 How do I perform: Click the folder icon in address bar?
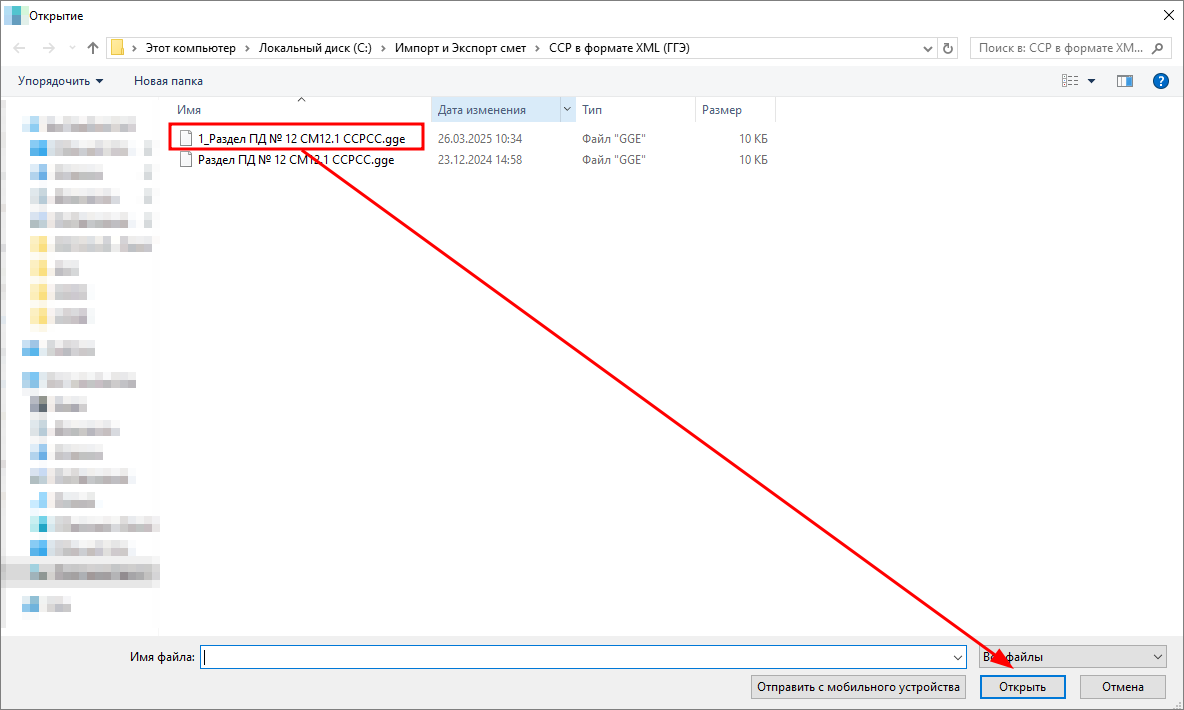tap(118, 48)
